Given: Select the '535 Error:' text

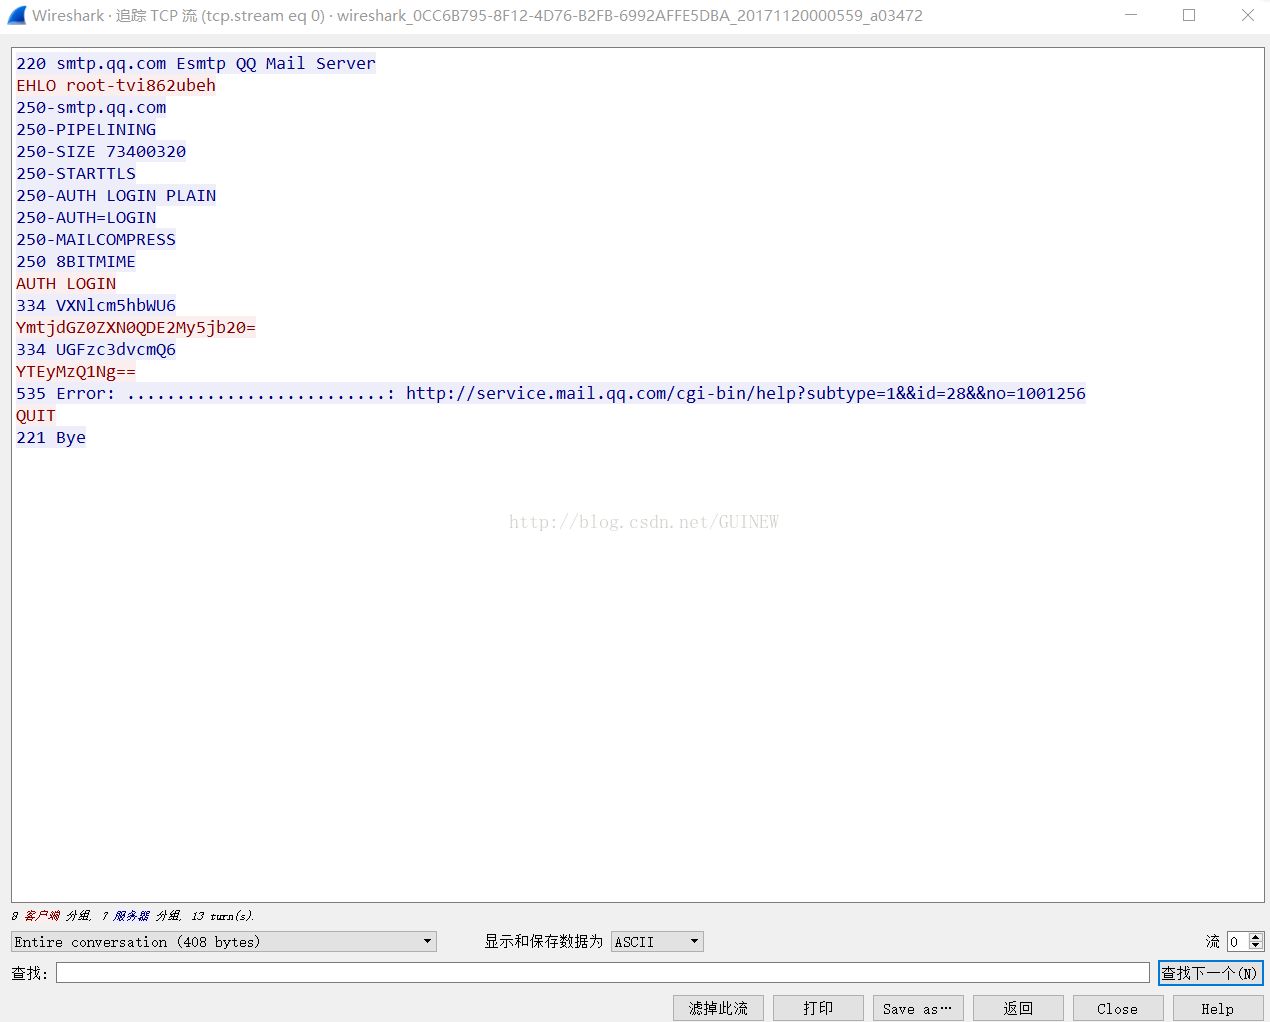Looking at the screenshot, I should [65, 393].
